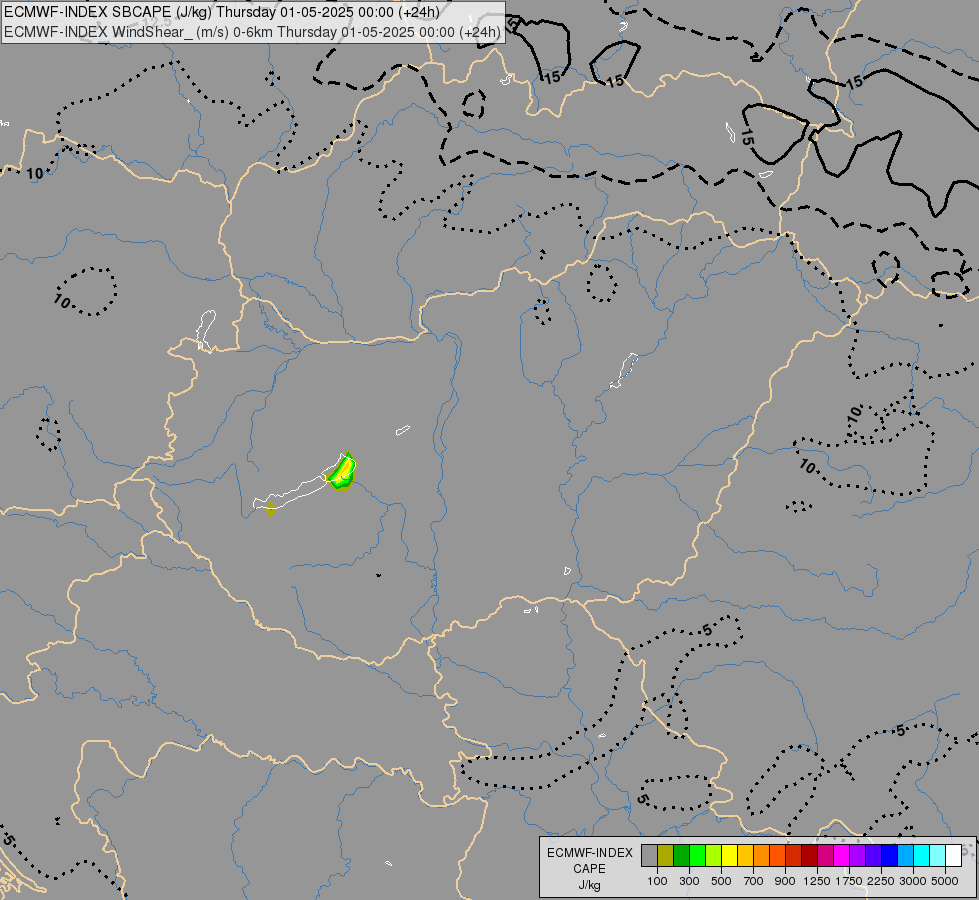
Task: Click the 1250 legend tick label
Action: coord(817,881)
